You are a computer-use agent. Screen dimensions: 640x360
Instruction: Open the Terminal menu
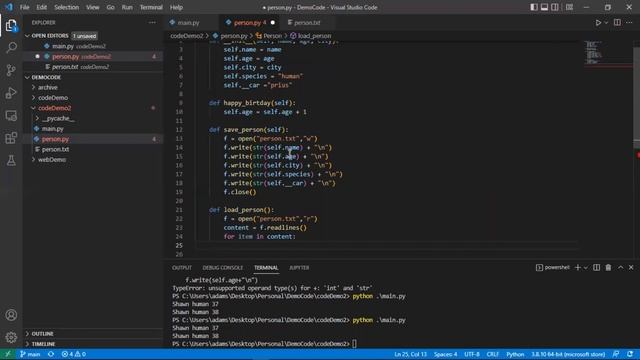point(151,7)
